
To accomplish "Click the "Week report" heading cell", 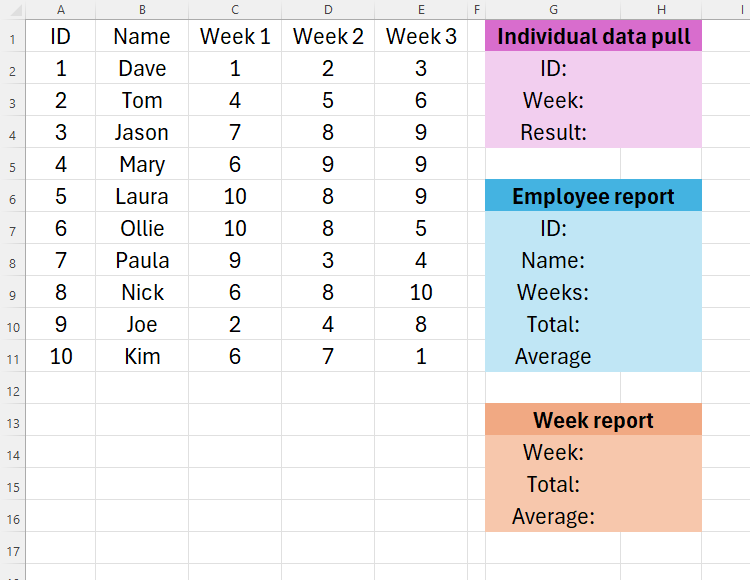I will 593,420.
